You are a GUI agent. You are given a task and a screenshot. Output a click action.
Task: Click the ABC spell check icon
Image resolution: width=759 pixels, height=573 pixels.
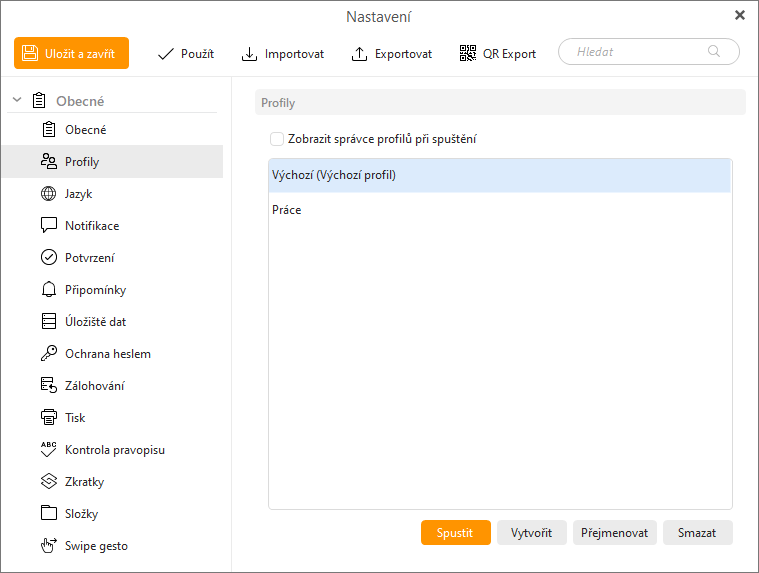pyautogui.click(x=48, y=450)
